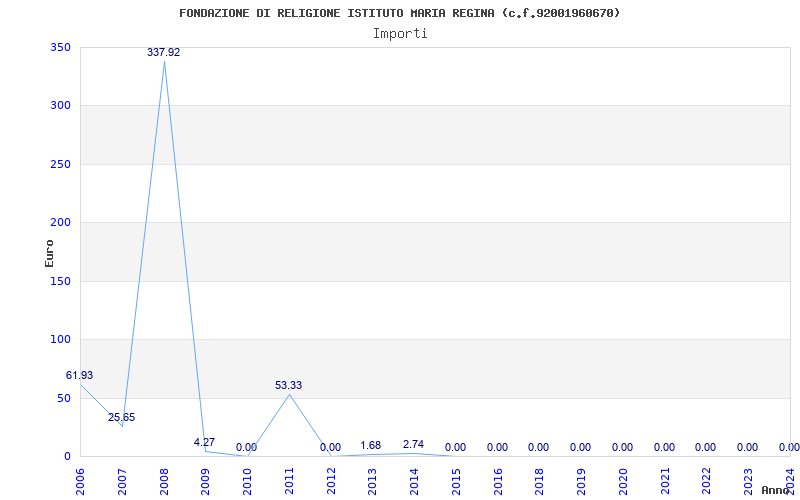800x500 pixels.
Task: Select the 1.68 data label
Action: [x=370, y=445]
